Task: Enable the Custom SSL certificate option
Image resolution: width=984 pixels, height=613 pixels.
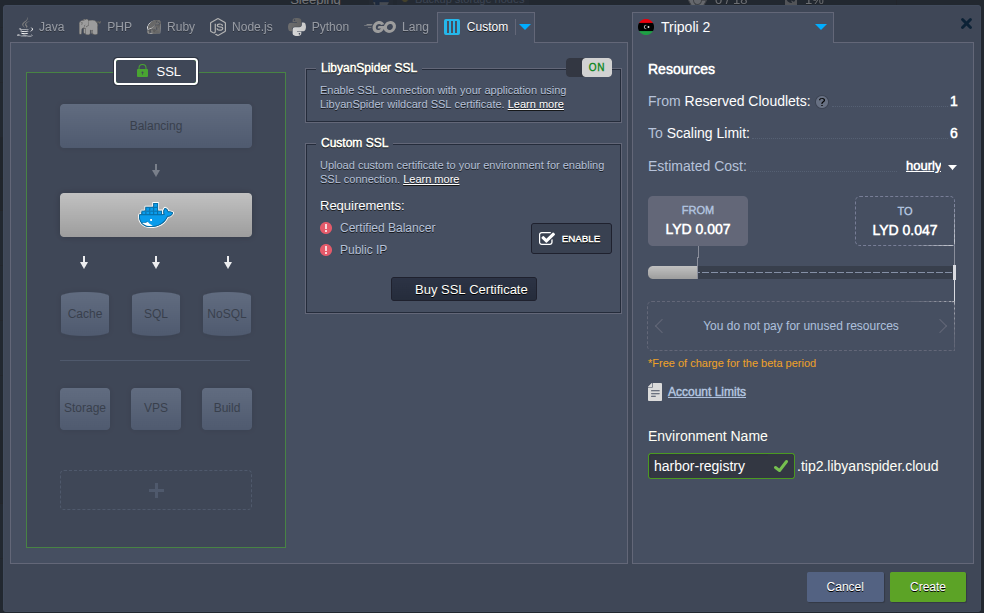Action: tap(571, 238)
